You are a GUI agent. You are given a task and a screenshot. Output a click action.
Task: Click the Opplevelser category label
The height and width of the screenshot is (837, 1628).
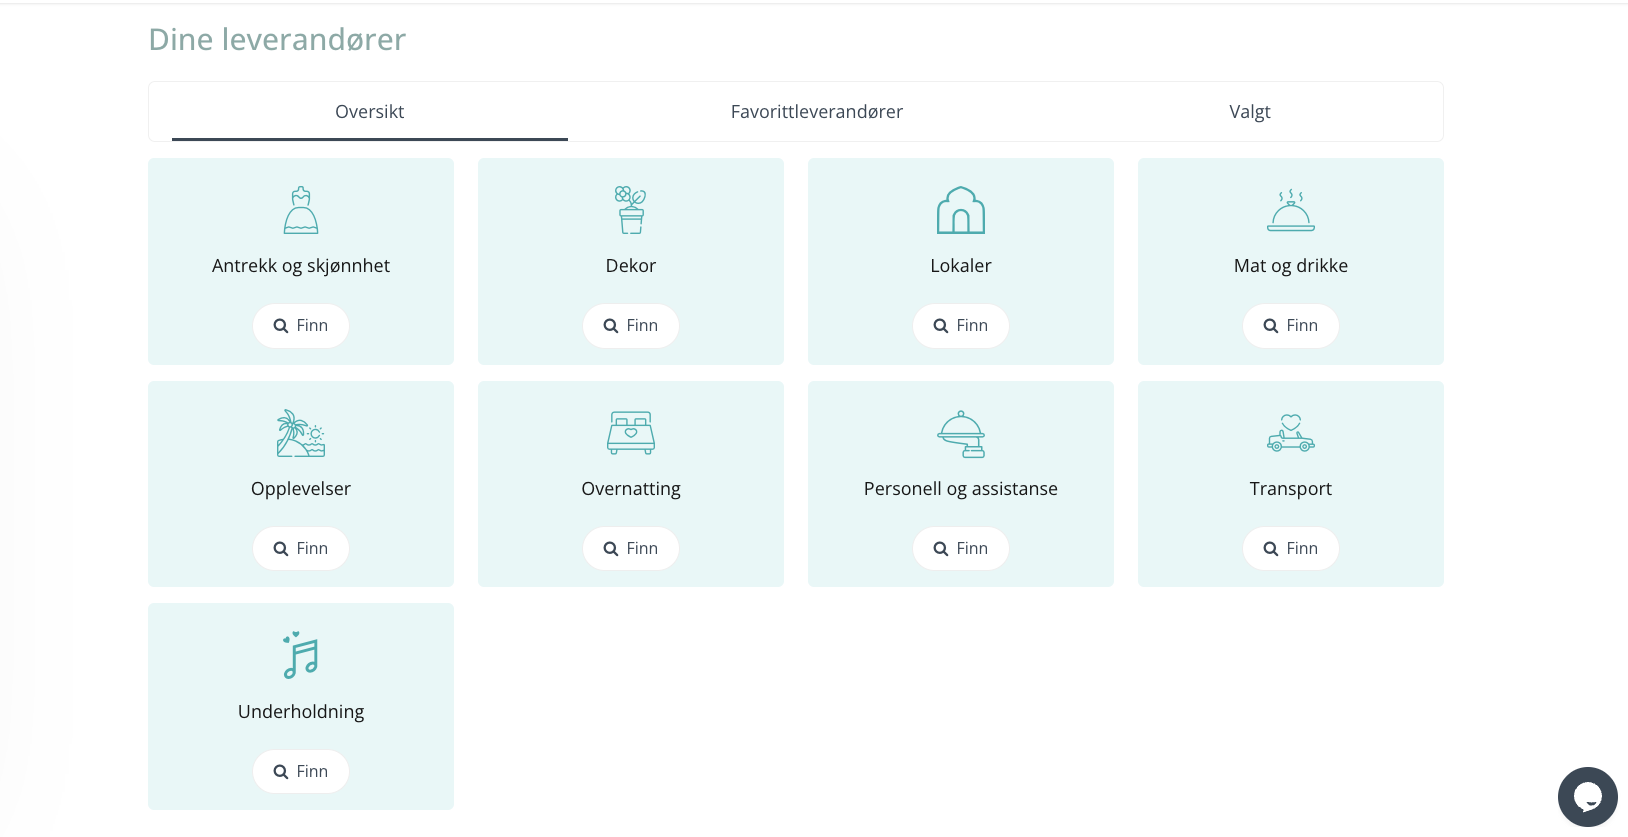[x=301, y=489]
